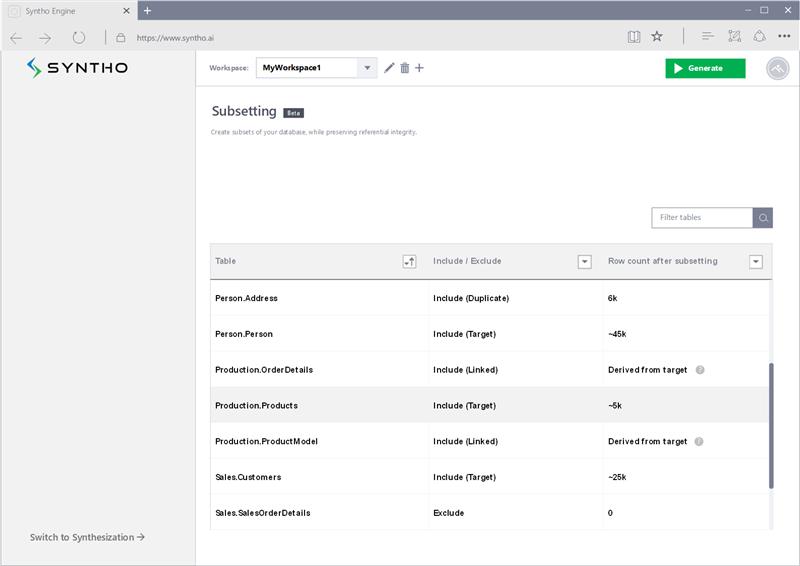Click the lock icon beside the URL
The height and width of the screenshot is (566, 800).
pyautogui.click(x=120, y=37)
